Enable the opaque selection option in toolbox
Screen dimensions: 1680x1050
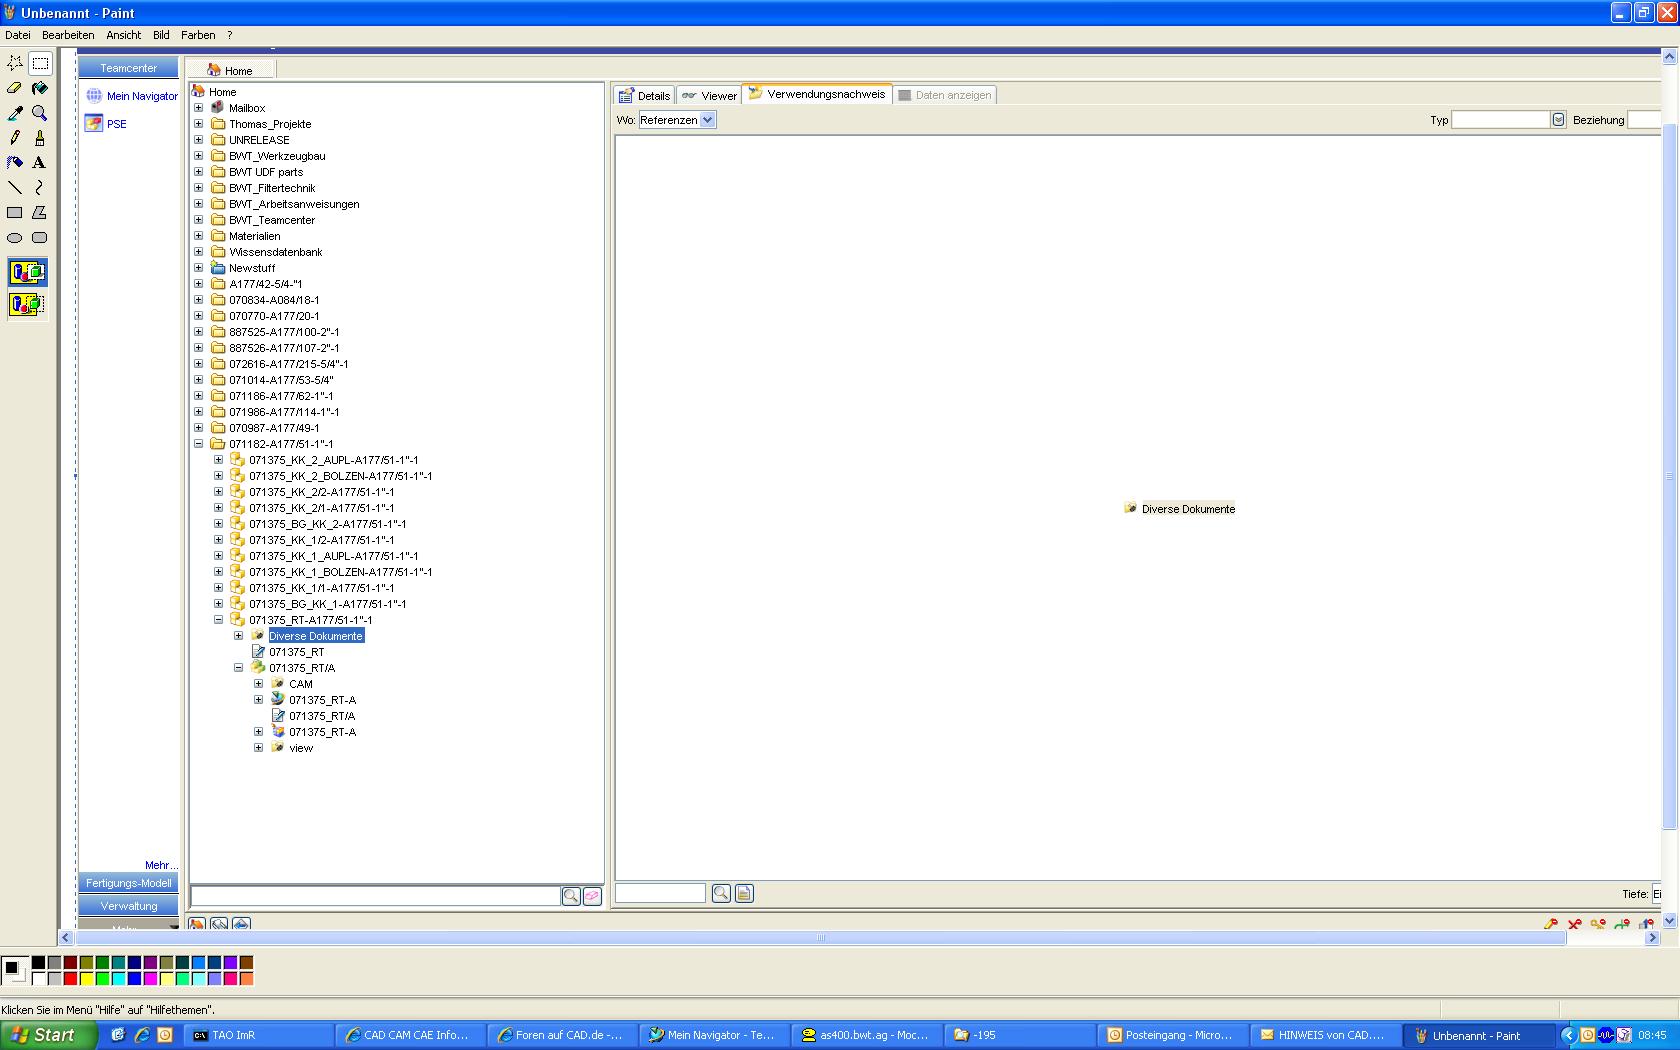coord(27,272)
